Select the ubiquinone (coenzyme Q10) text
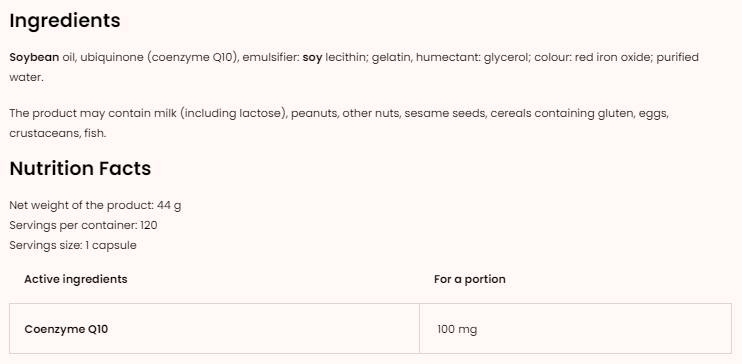742x364 pixels. [159, 58]
